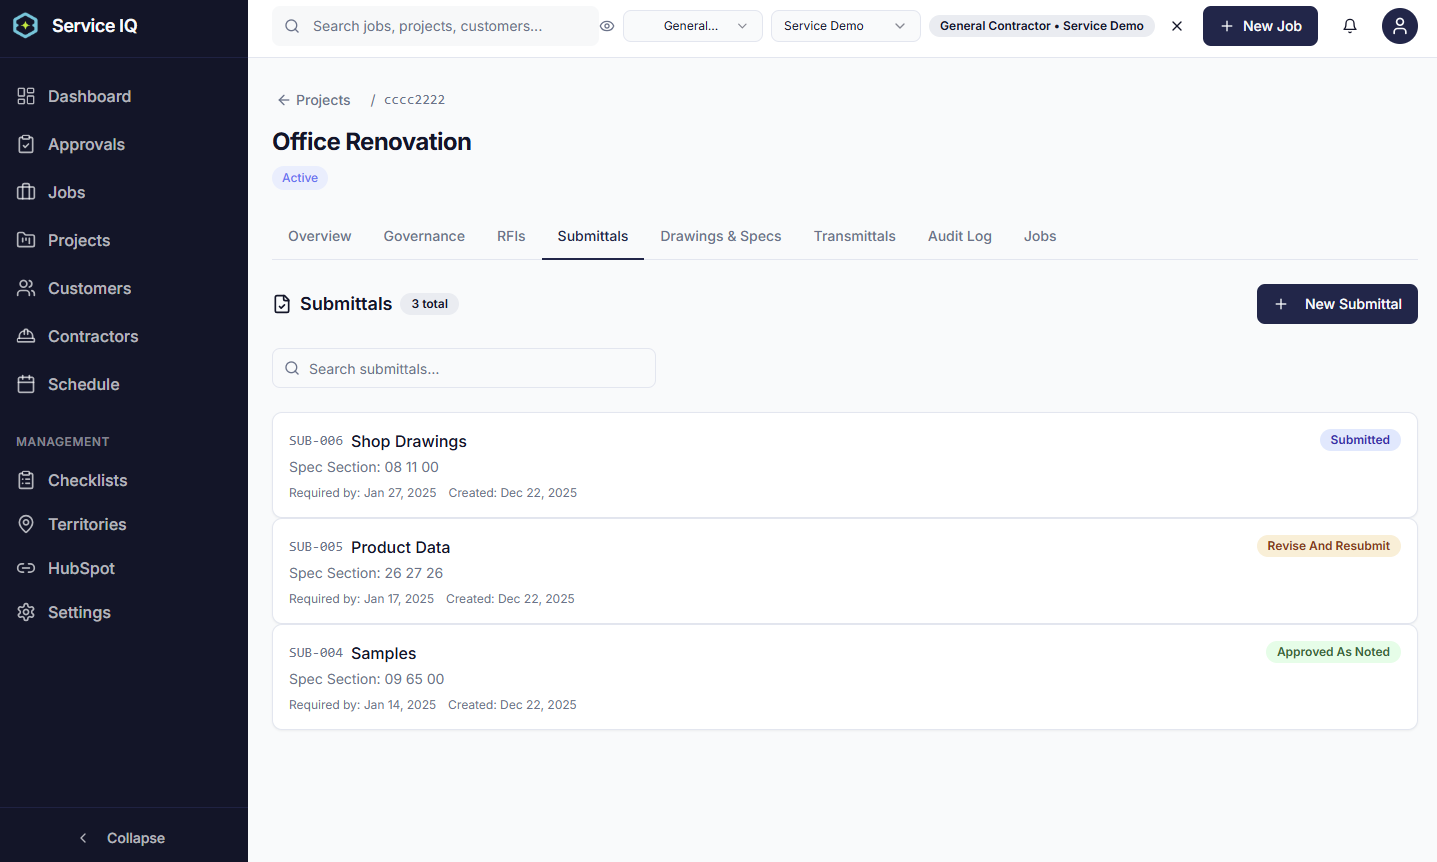The height and width of the screenshot is (862, 1437).
Task: Click Required by: Jan 14, 2025
Action: 363,705
